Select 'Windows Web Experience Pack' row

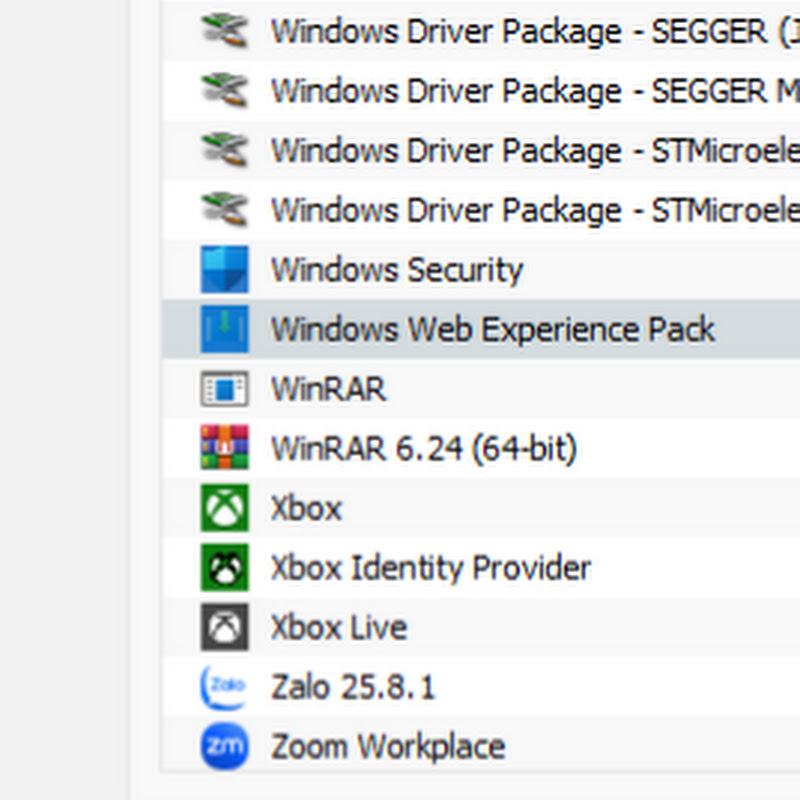481,329
